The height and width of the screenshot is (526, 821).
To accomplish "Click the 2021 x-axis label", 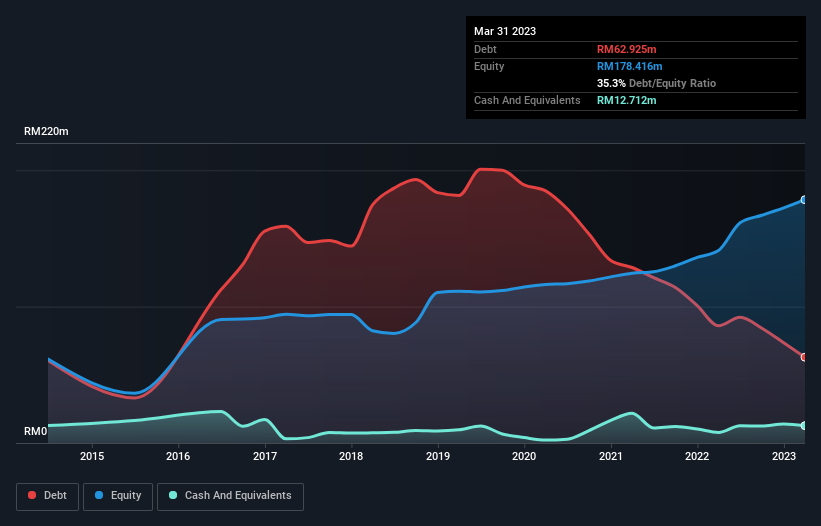I will 611,456.
